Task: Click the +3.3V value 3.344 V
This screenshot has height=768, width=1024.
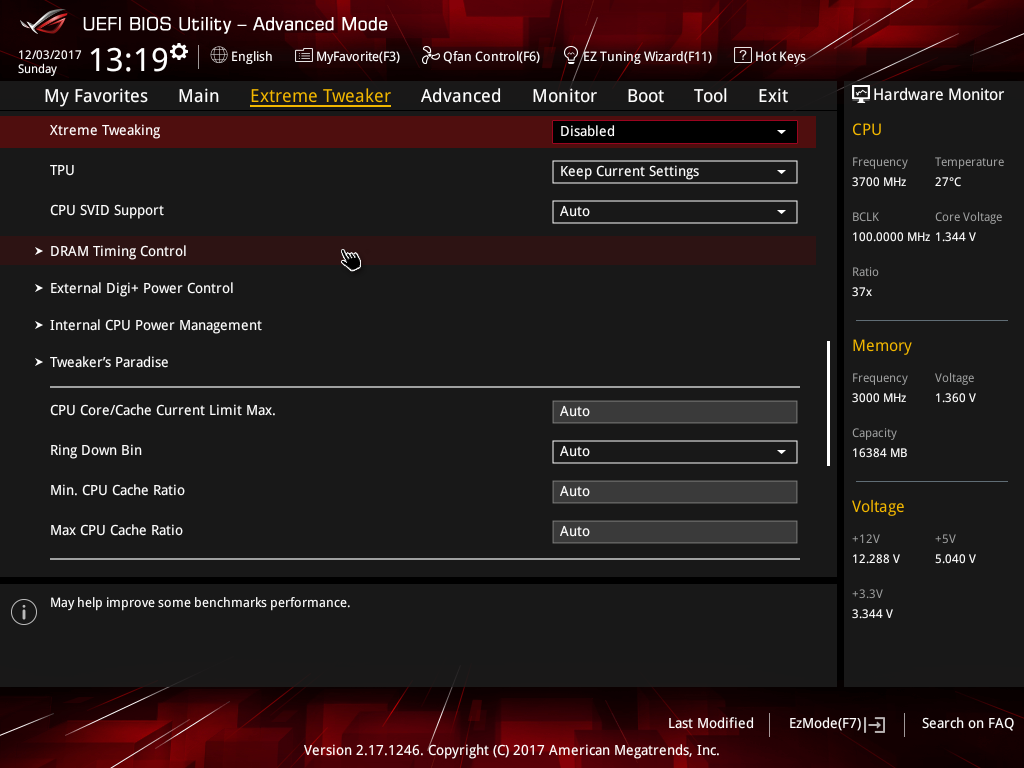Action: tap(872, 614)
